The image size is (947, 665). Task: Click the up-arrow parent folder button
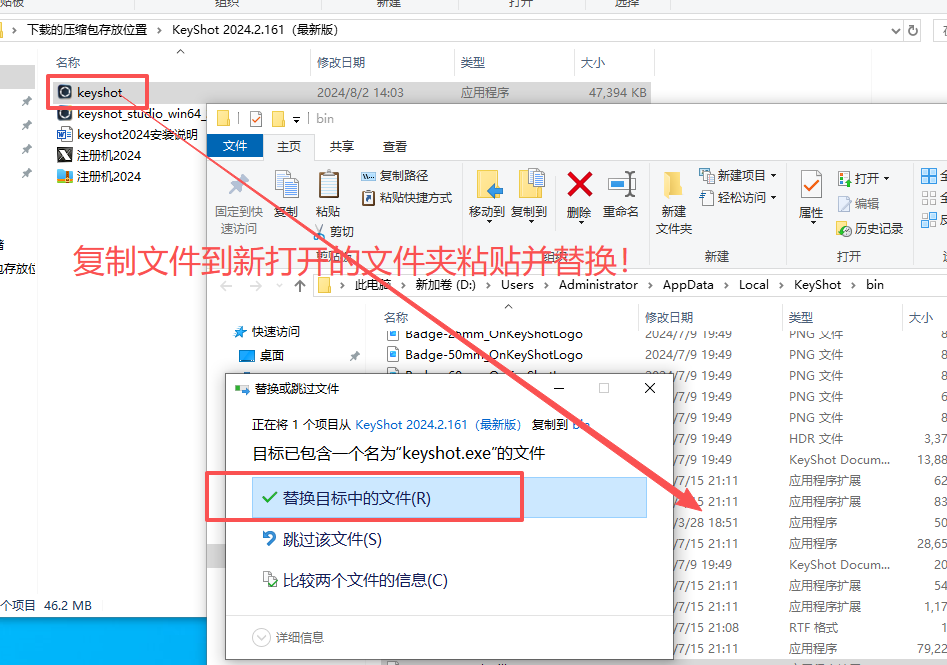pos(300,286)
